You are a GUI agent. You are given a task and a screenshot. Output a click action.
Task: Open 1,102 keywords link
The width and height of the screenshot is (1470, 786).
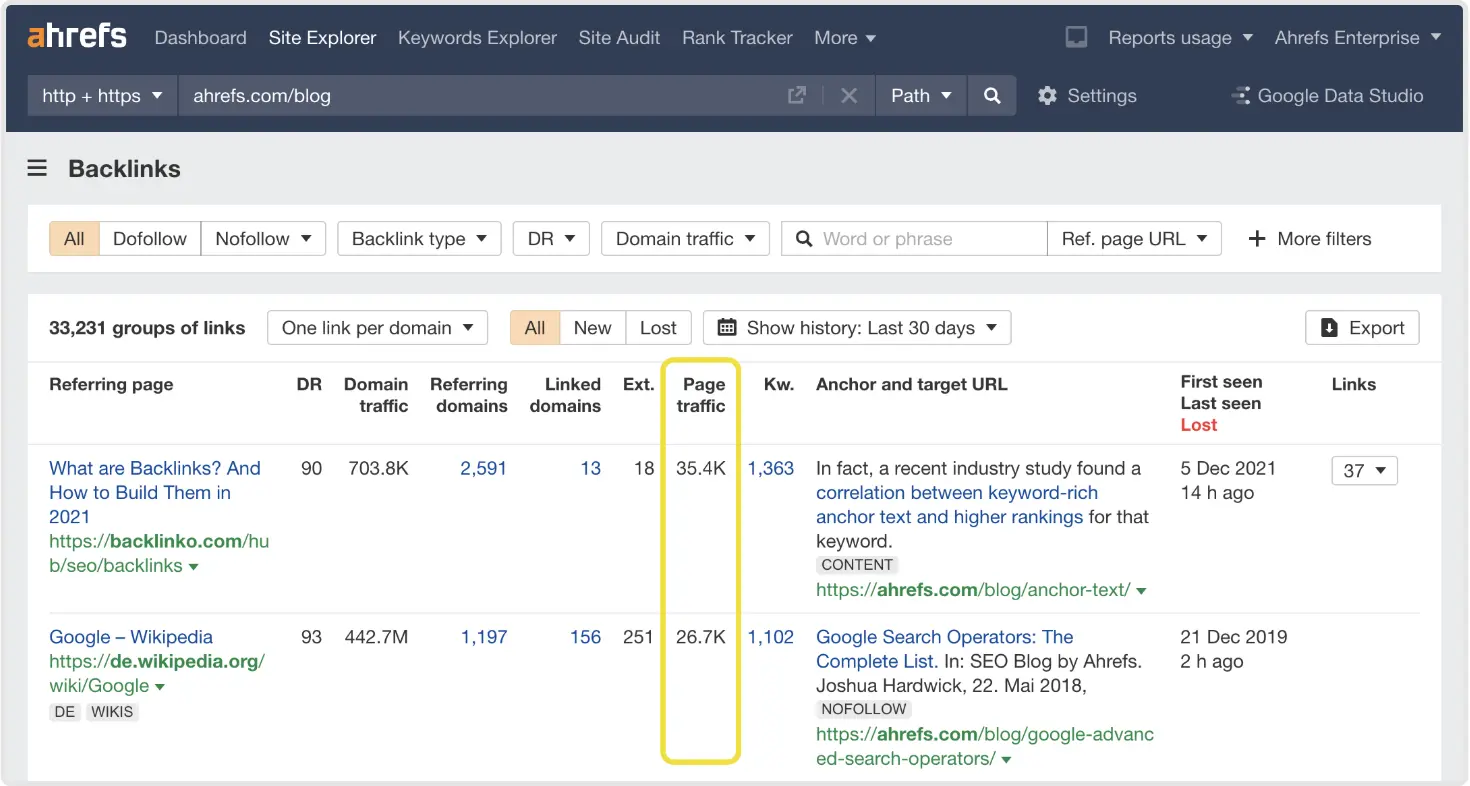tap(771, 637)
